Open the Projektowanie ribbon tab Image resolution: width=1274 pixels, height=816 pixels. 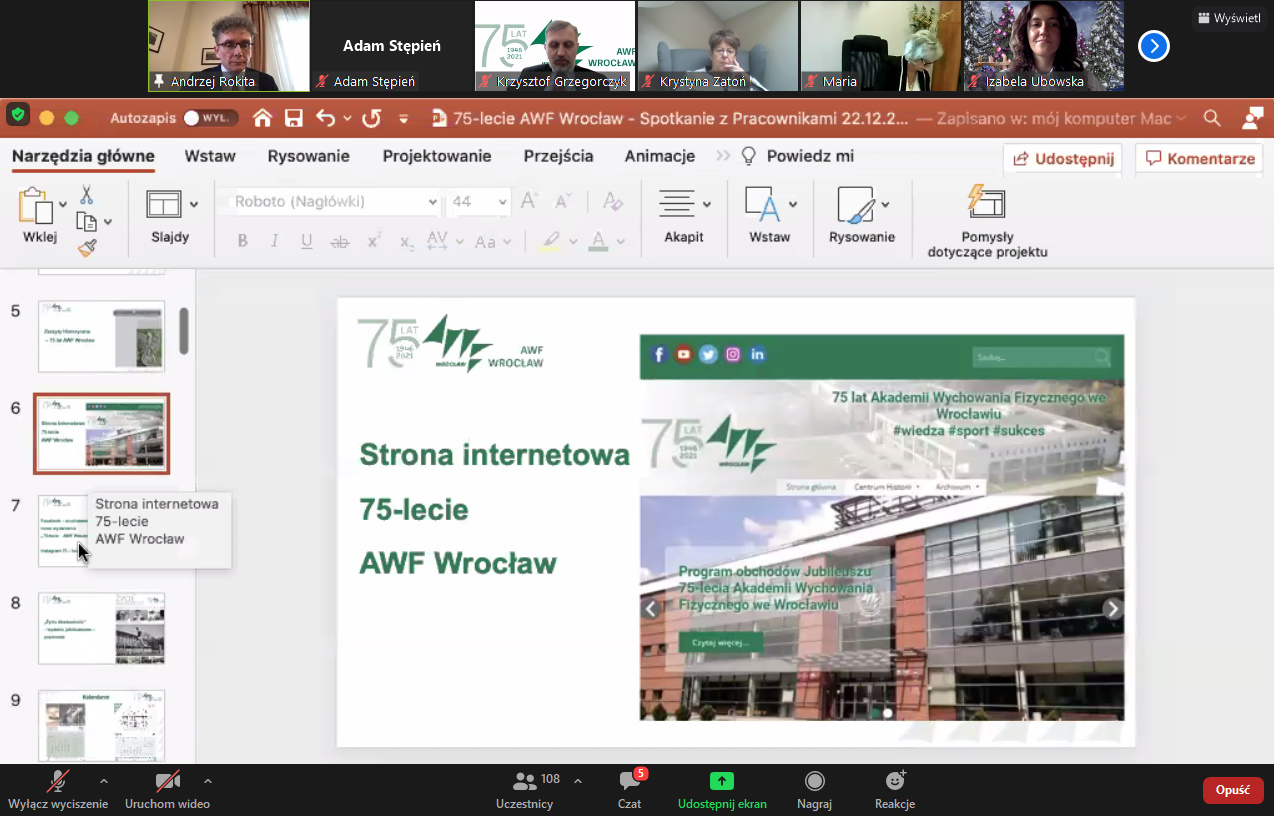coord(437,156)
